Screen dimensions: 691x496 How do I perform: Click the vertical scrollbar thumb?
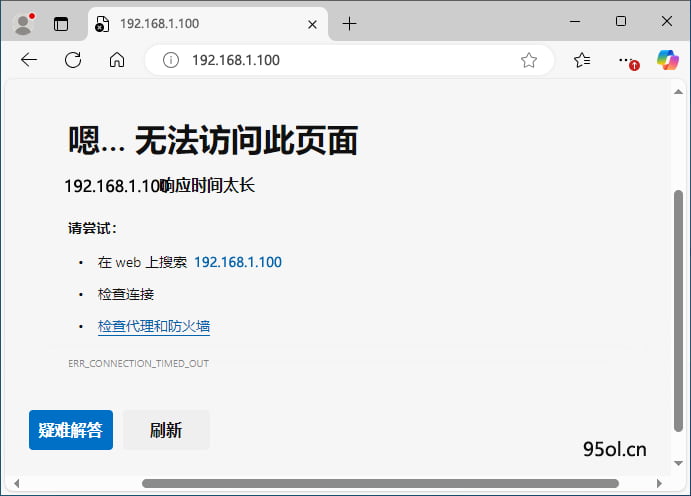[678, 311]
